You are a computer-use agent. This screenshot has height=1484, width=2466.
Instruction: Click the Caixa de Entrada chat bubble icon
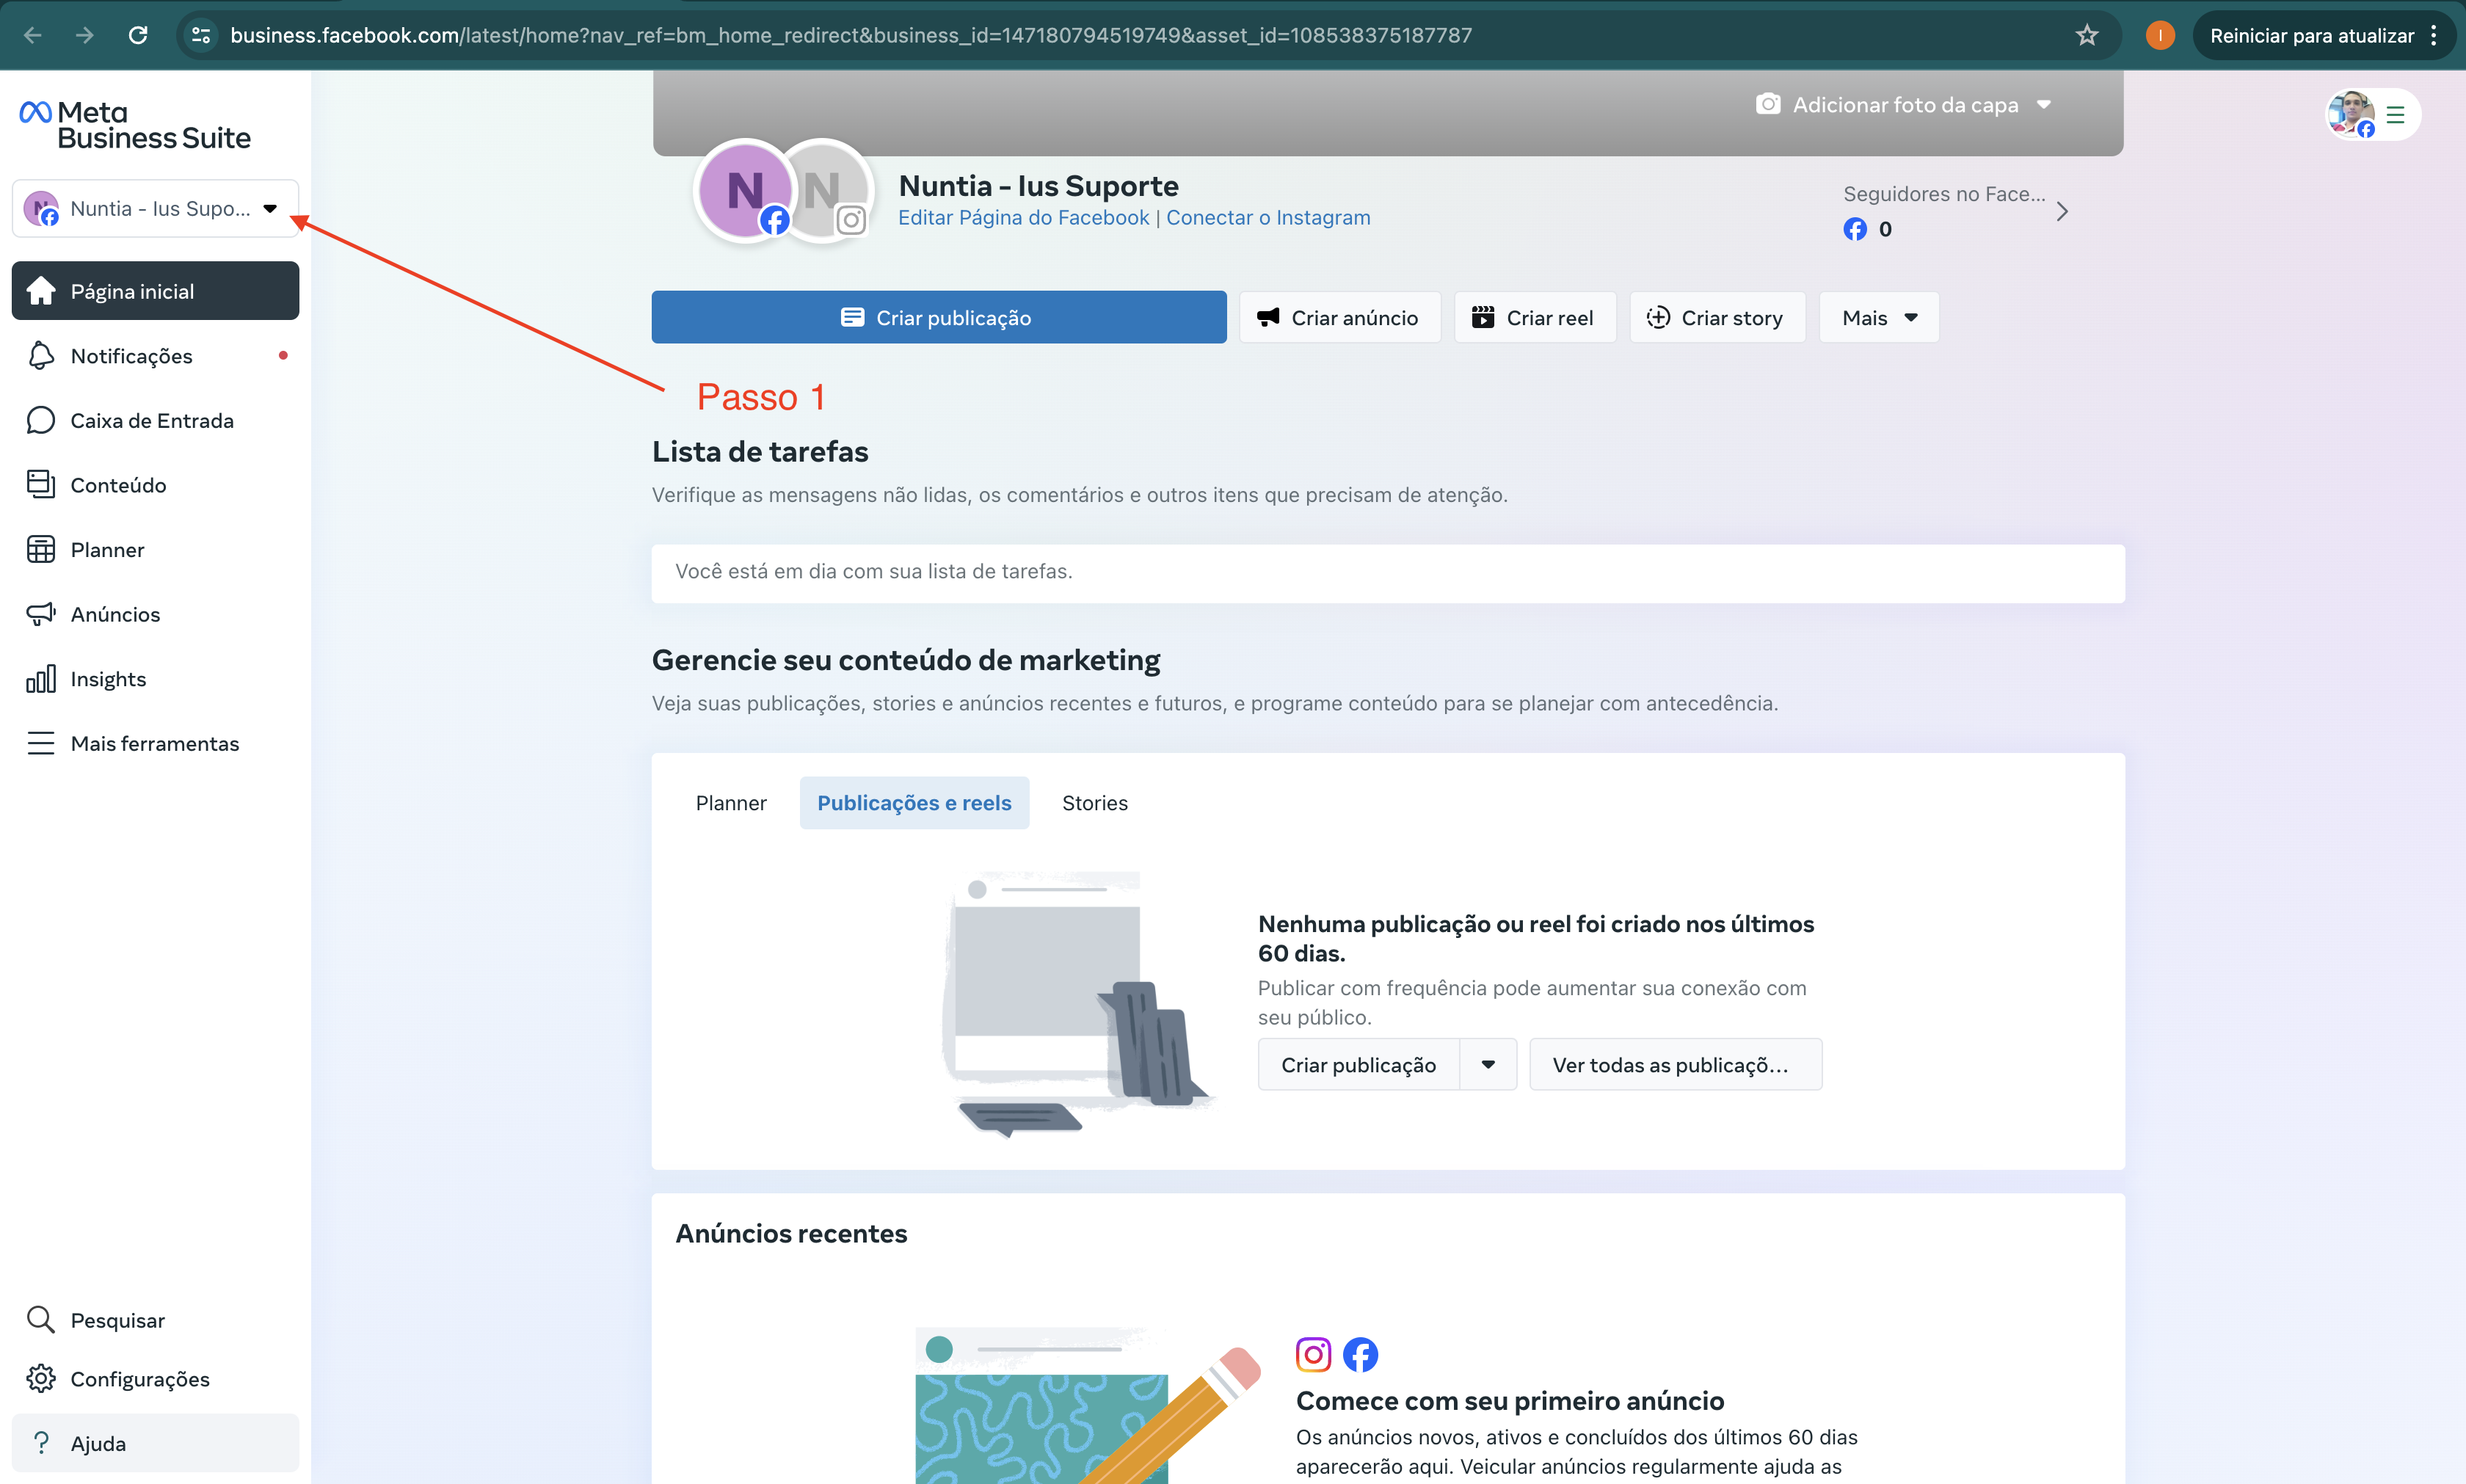coord(41,420)
